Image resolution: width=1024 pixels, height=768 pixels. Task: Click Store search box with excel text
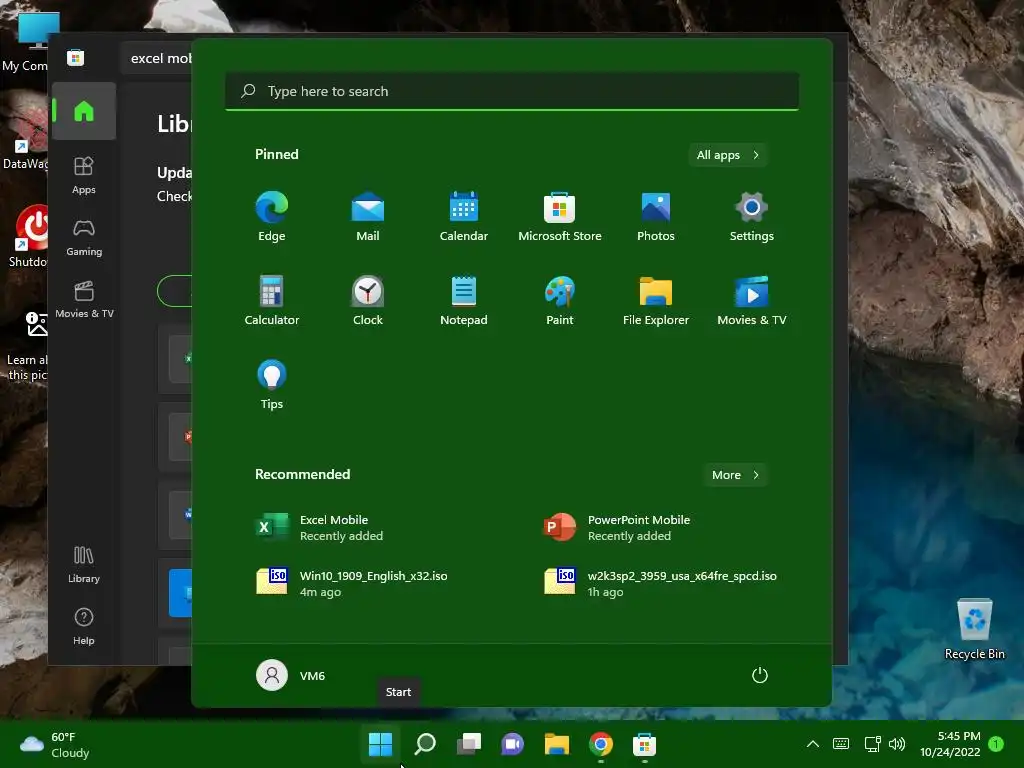pos(157,58)
